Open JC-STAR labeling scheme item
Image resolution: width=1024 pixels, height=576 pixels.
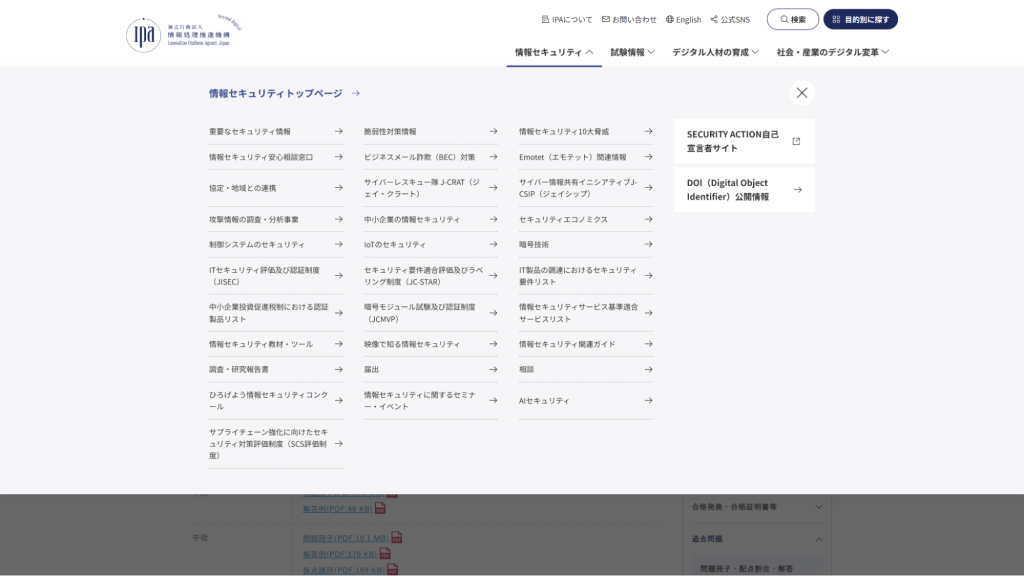click(430, 276)
